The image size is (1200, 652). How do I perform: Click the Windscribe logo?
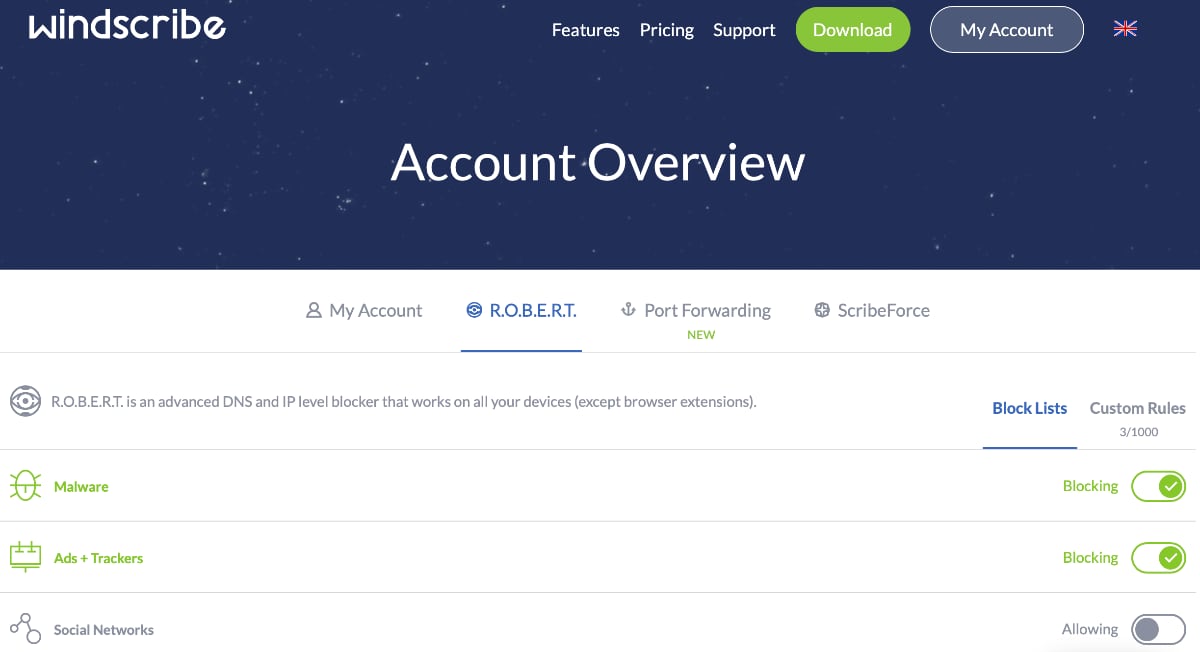click(127, 27)
